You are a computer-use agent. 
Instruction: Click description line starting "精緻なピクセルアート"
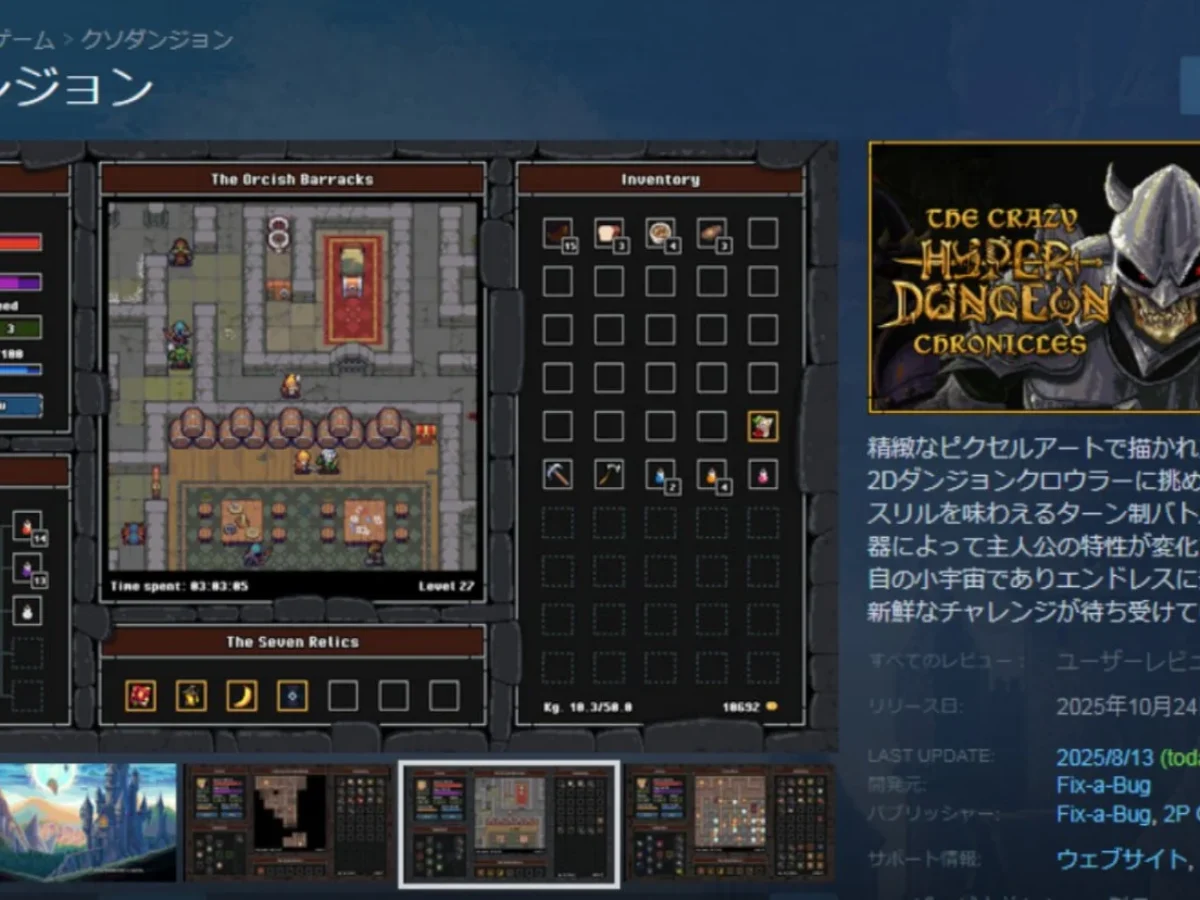(1033, 447)
